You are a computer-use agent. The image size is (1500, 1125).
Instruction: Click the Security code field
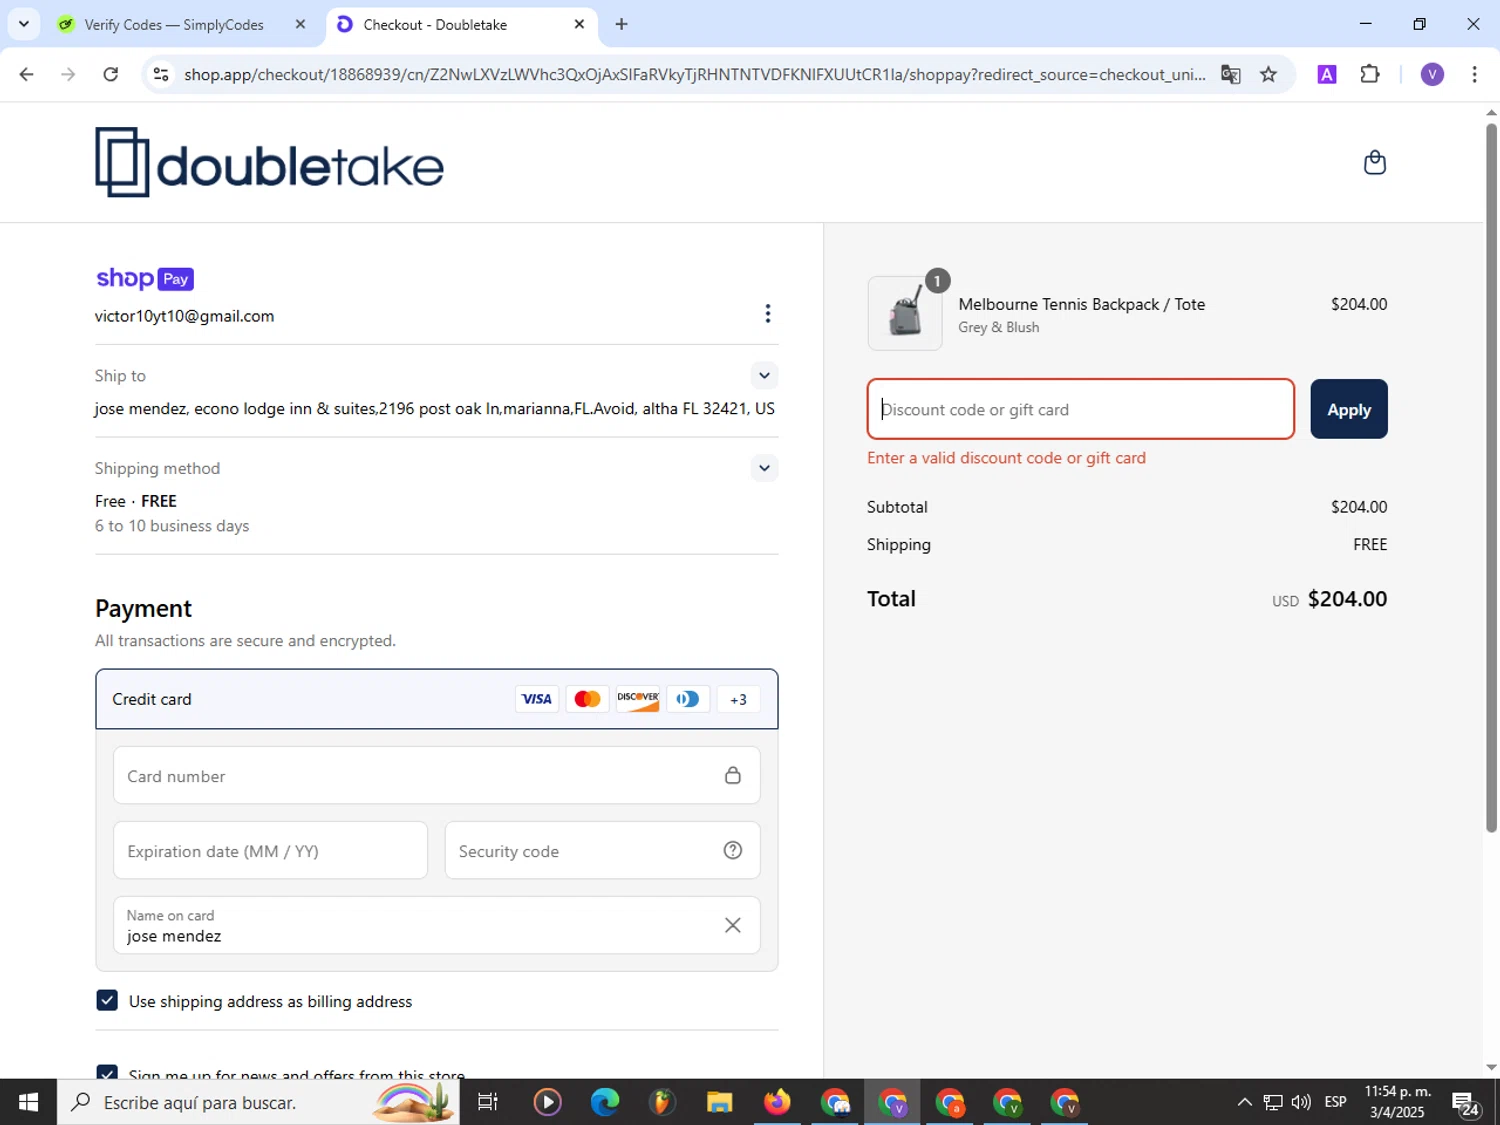pos(602,851)
